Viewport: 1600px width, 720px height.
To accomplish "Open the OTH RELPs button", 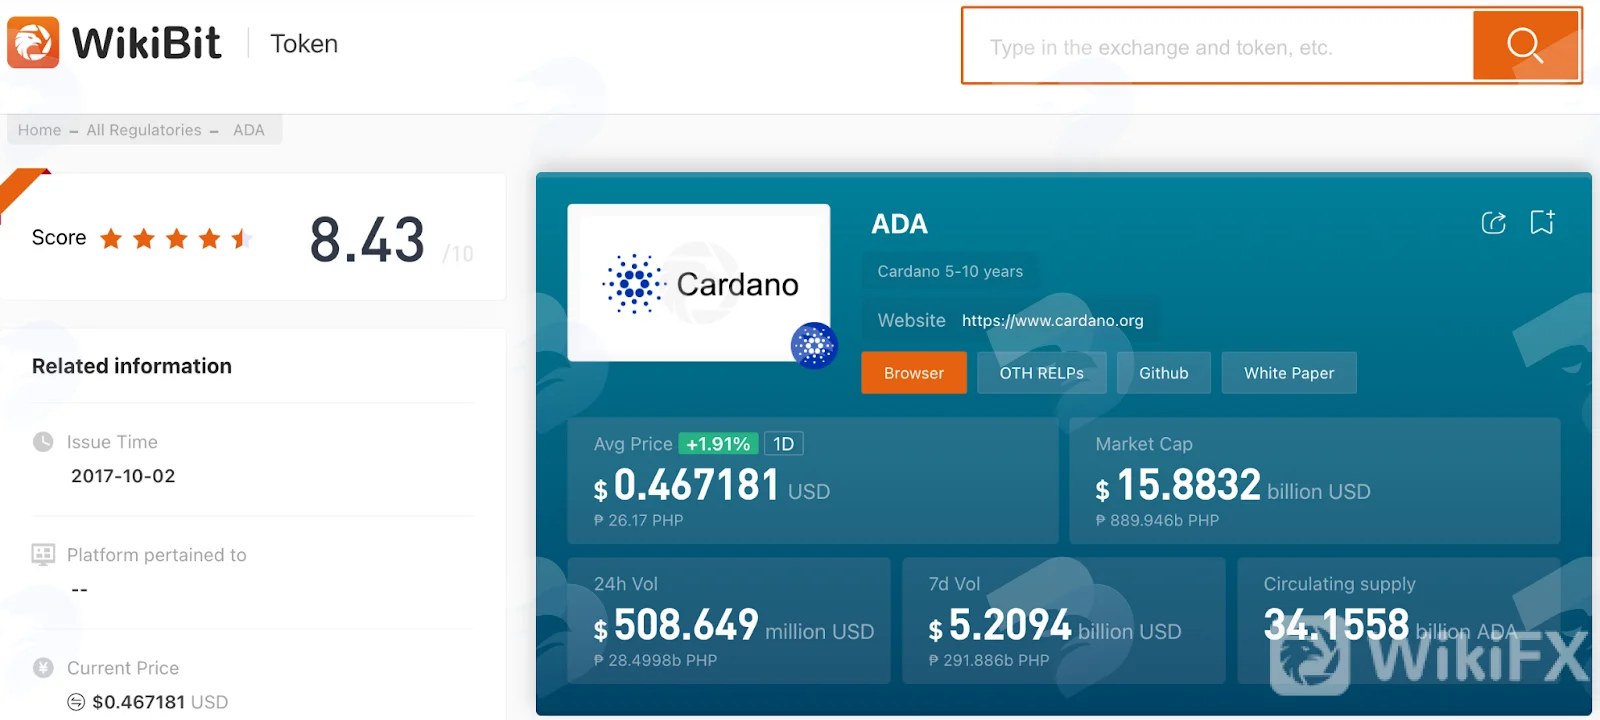I will 1042,373.
